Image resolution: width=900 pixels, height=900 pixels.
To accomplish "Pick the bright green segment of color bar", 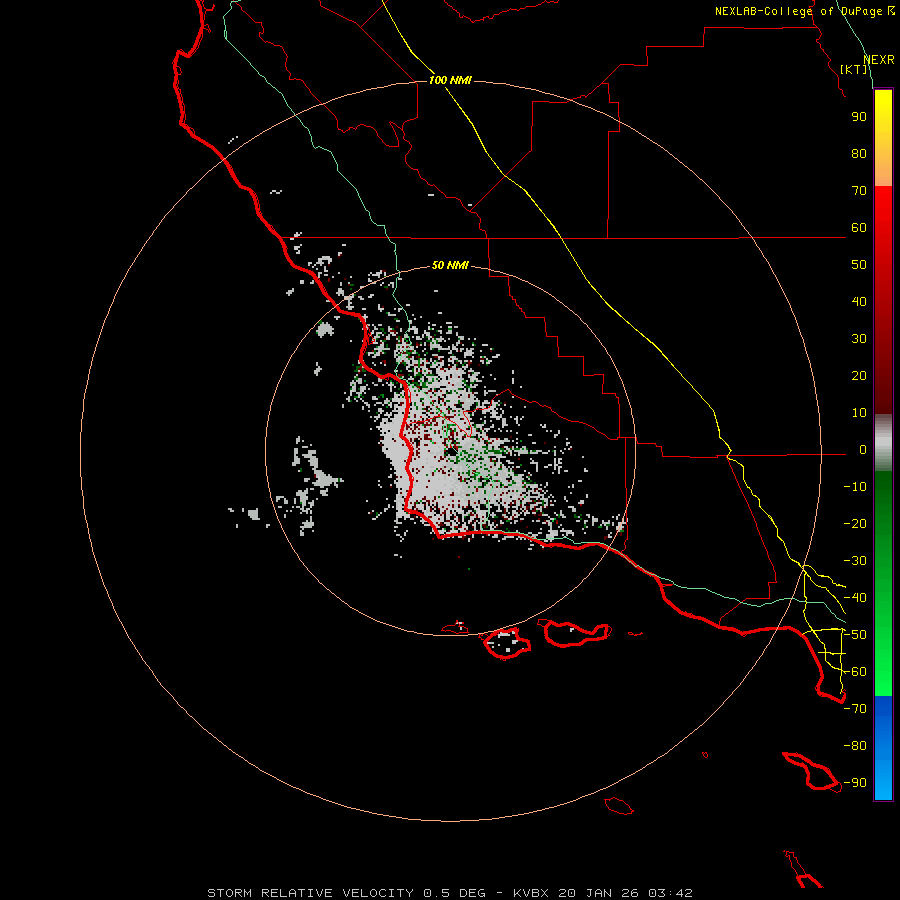I will click(x=883, y=584).
